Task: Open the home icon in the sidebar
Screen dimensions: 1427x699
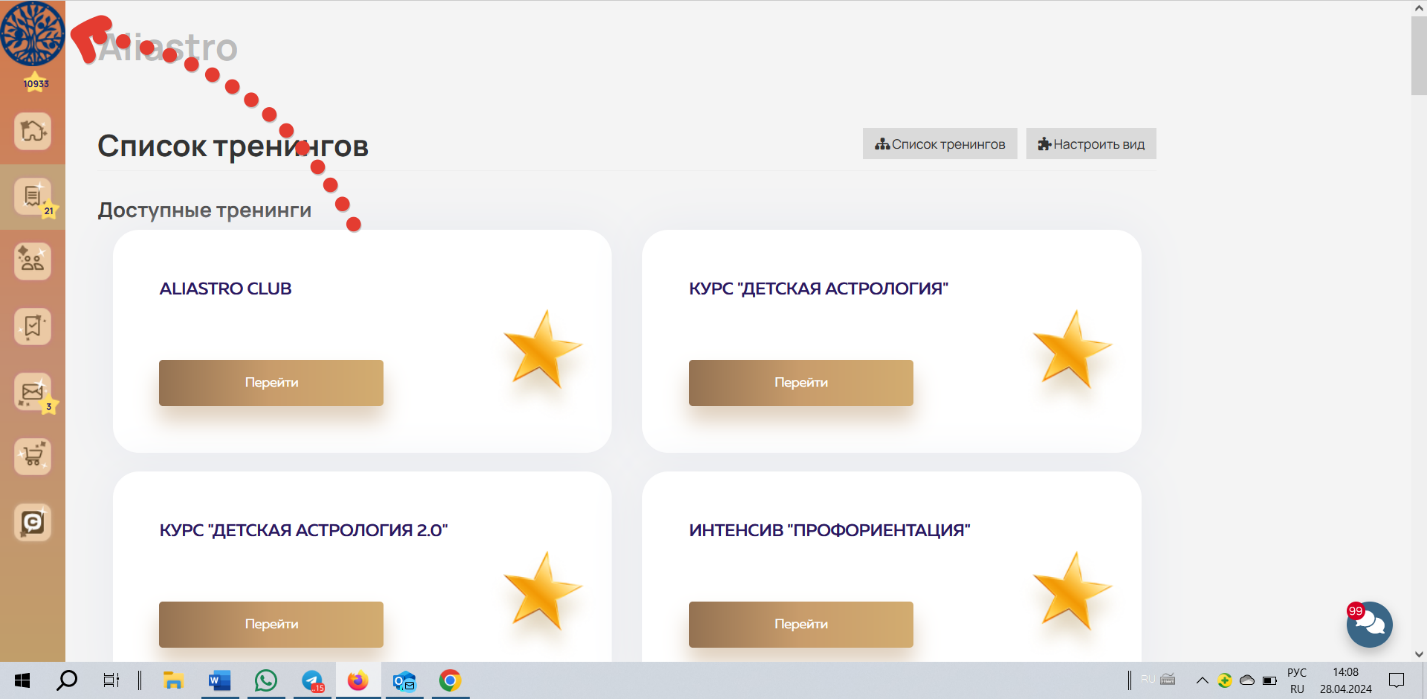Action: [x=32, y=131]
